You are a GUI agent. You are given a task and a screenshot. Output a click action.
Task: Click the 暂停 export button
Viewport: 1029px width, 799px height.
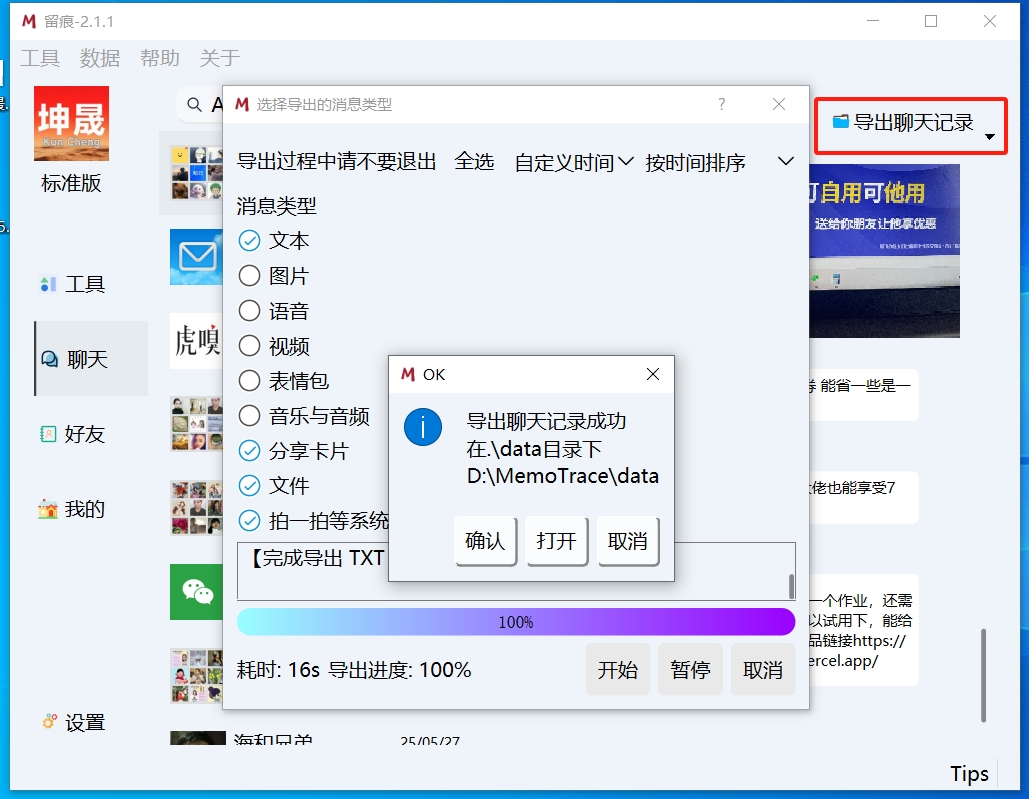[690, 669]
